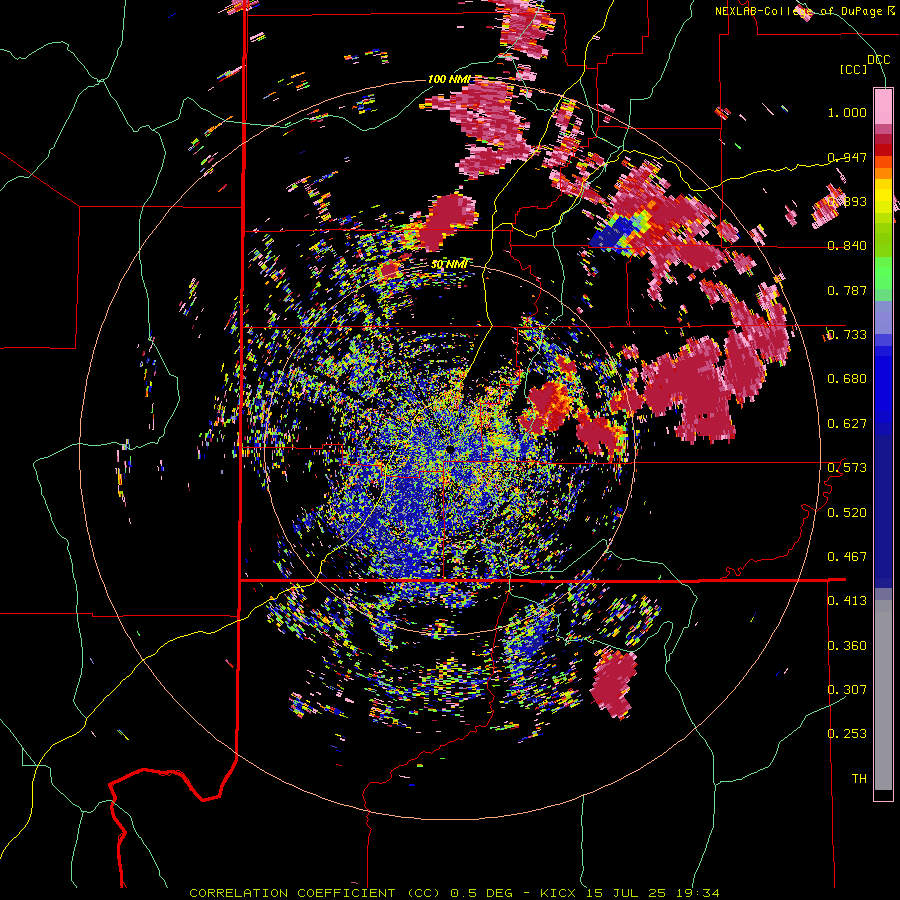The height and width of the screenshot is (900, 900).
Task: Click the TH label on the legend
Action: (859, 778)
